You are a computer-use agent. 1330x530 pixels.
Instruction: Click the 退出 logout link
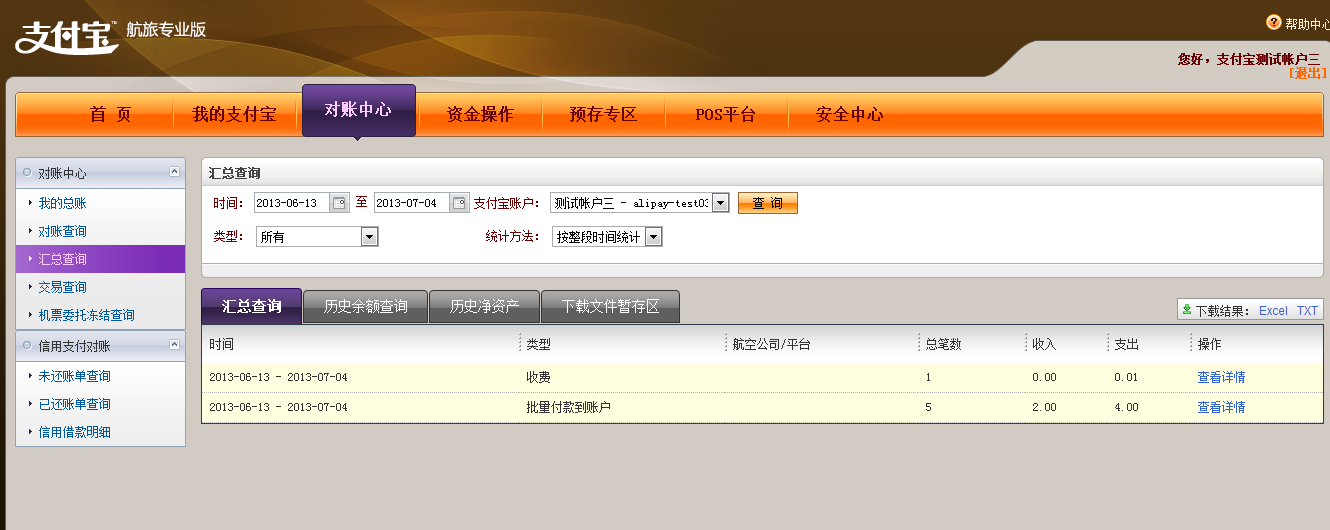(1307, 73)
